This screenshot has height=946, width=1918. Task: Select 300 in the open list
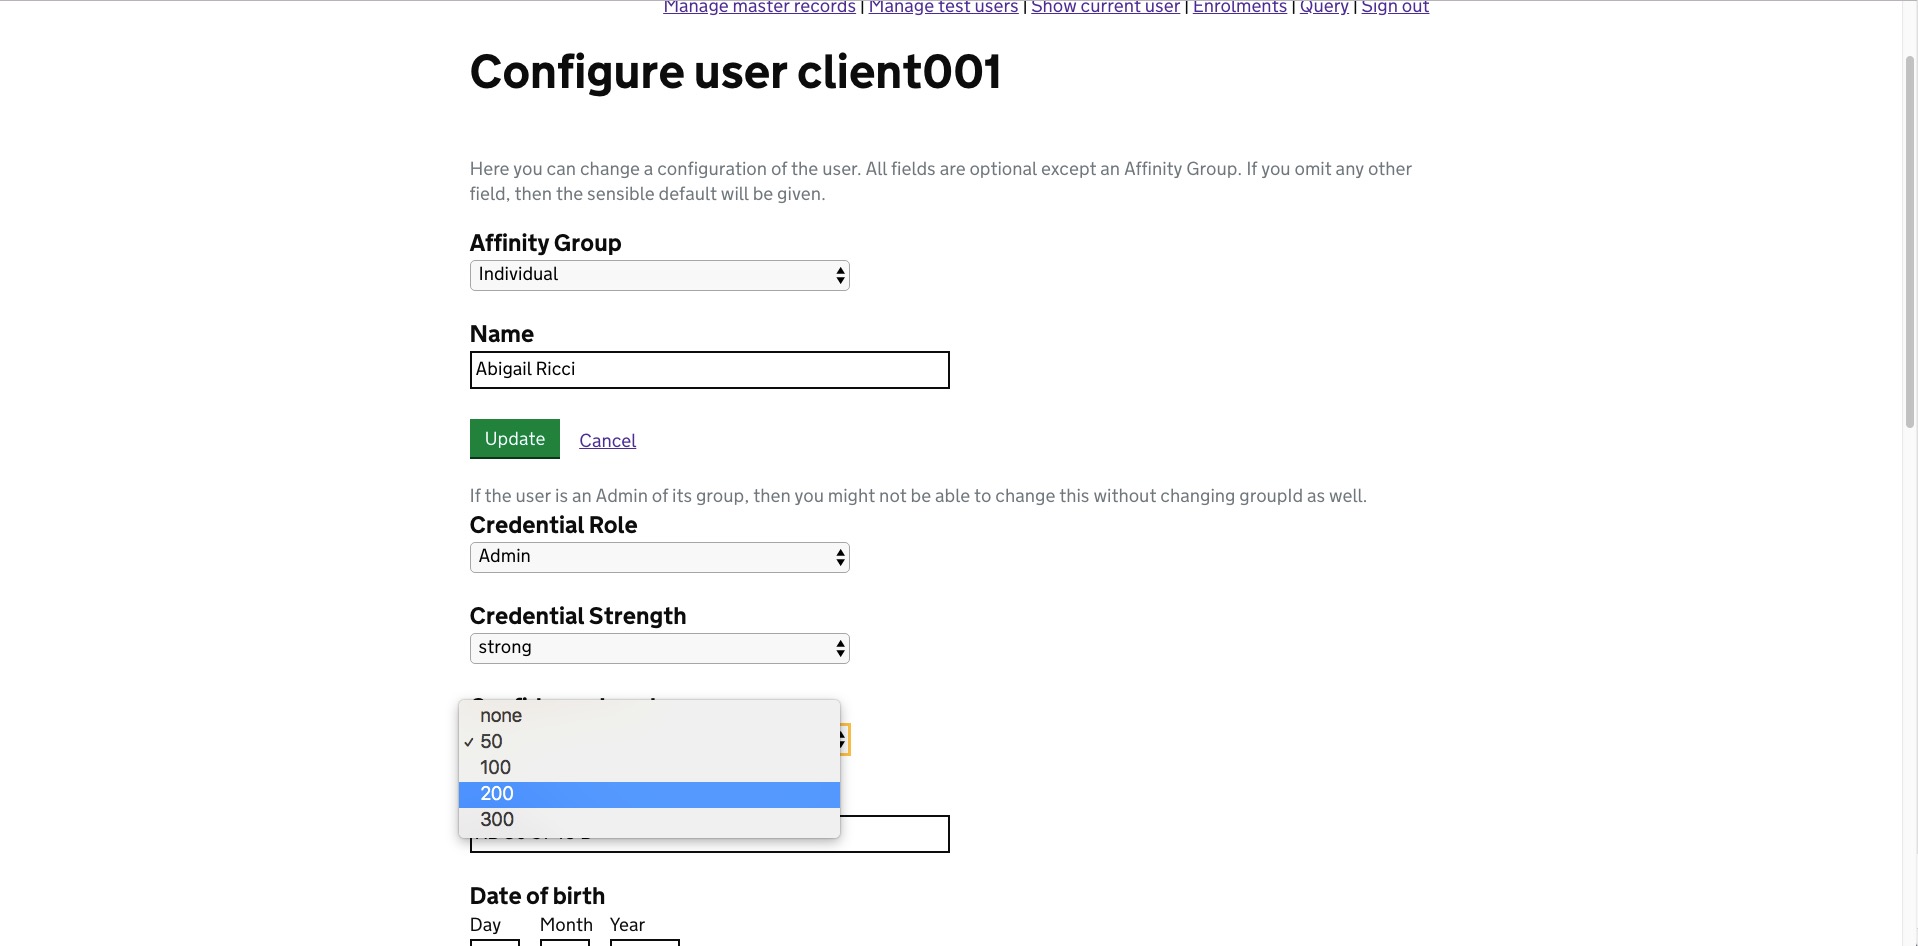coord(649,820)
